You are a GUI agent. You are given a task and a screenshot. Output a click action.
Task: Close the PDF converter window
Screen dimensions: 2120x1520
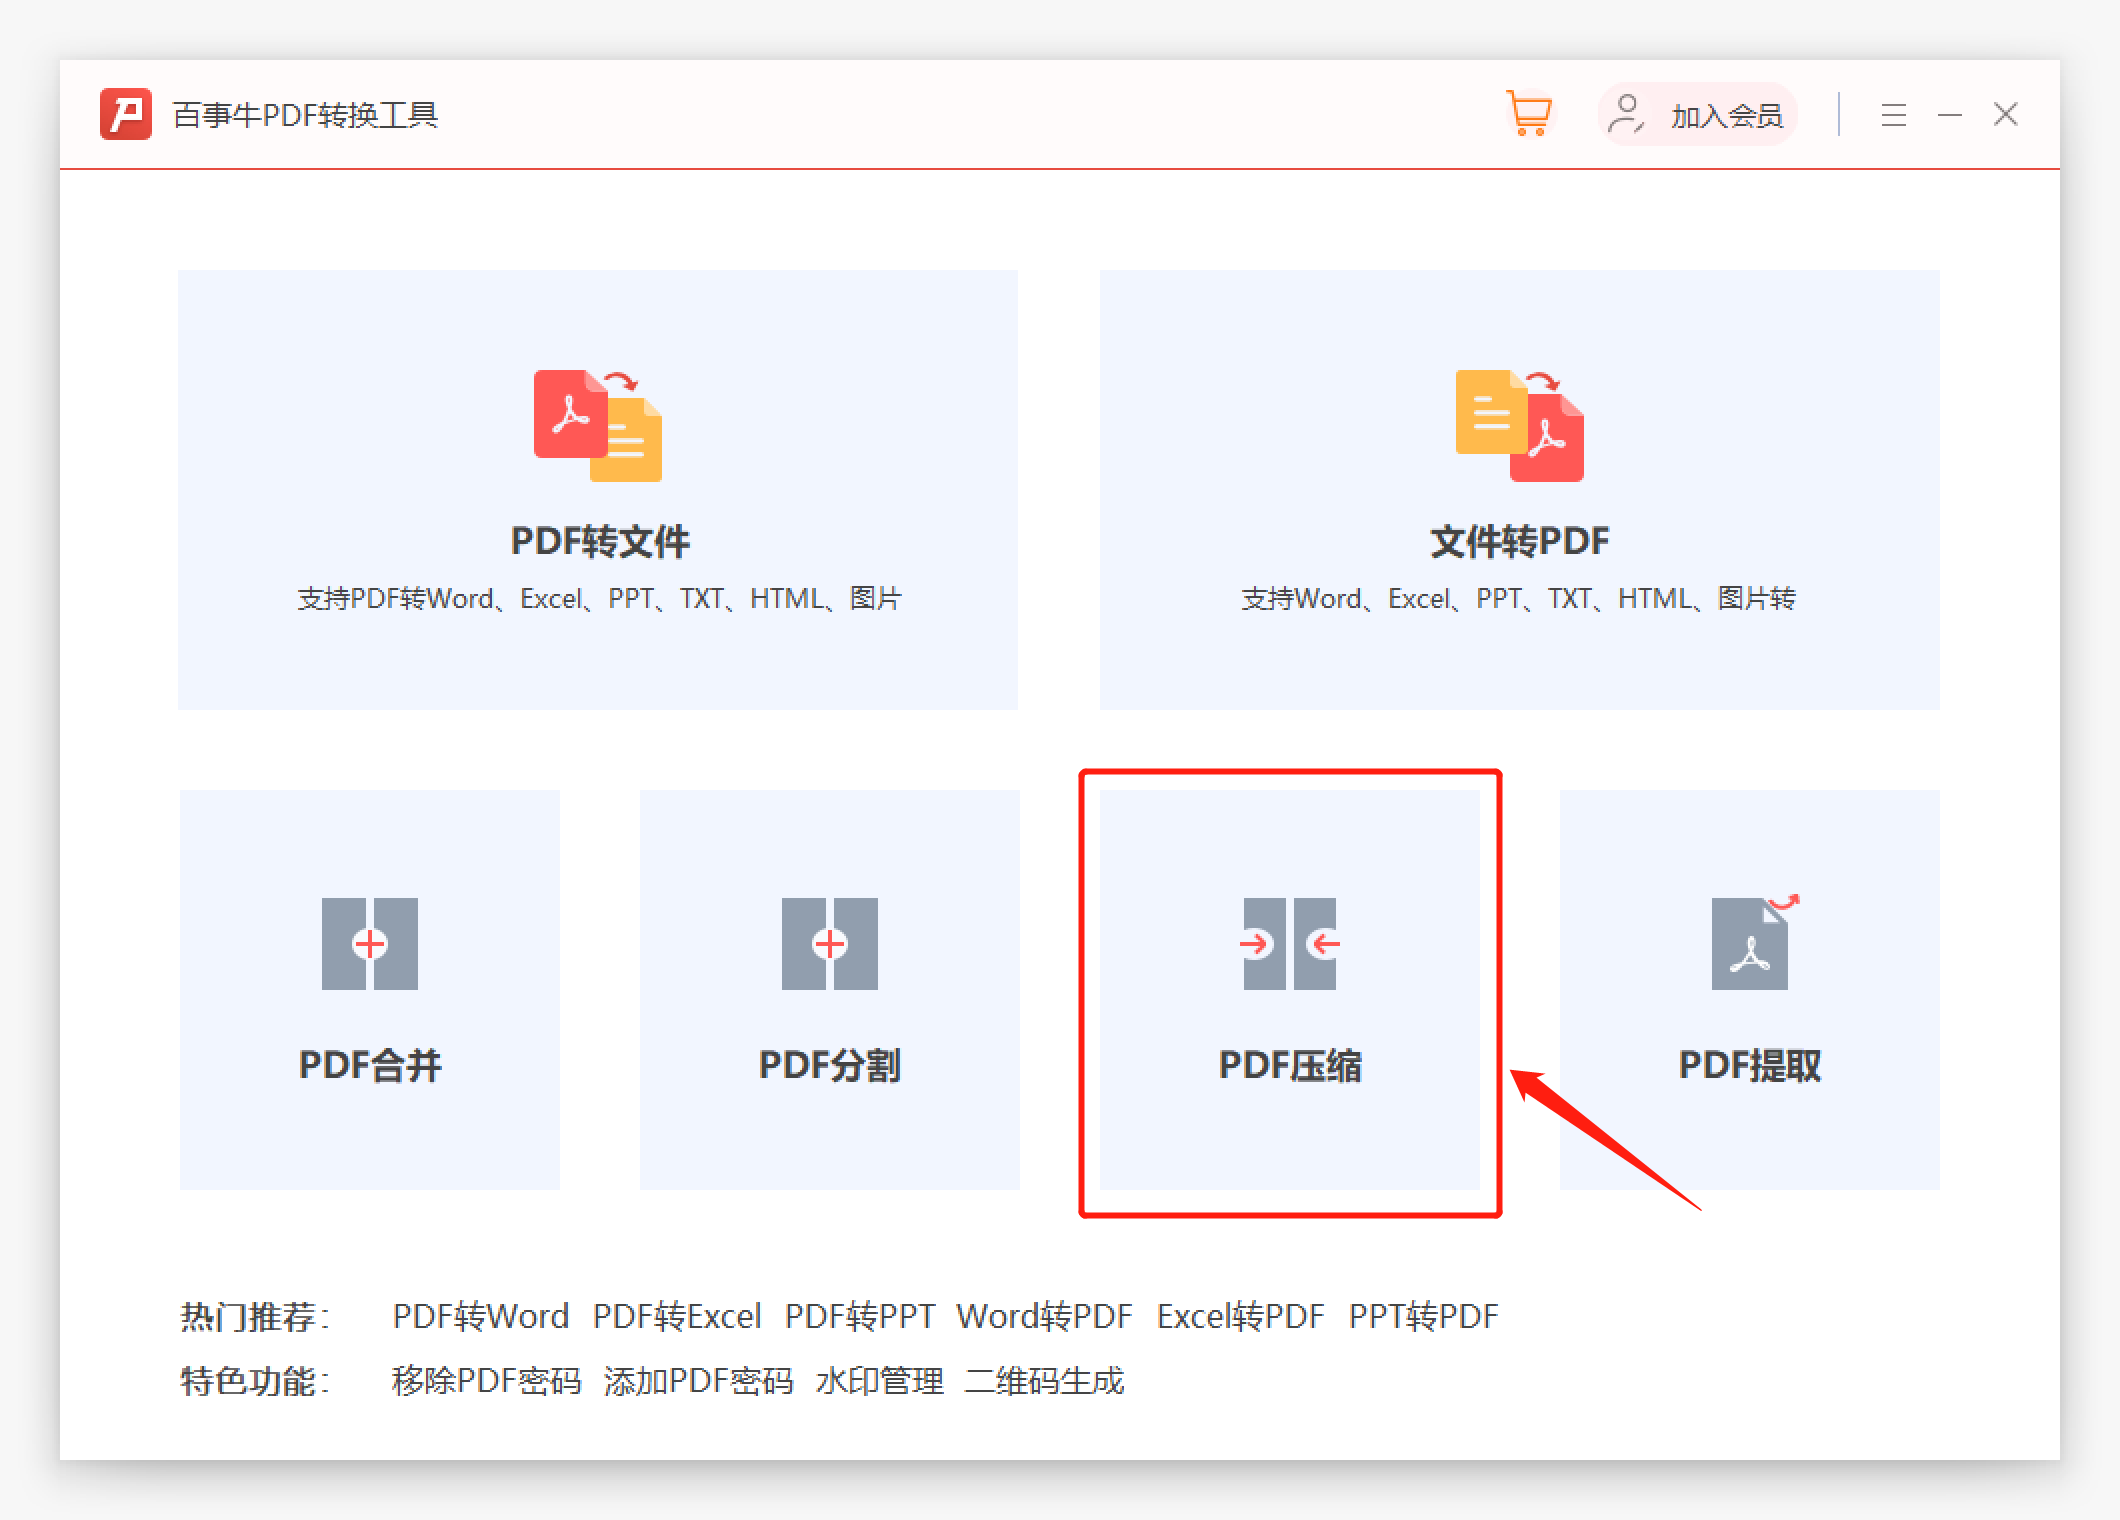click(2006, 114)
